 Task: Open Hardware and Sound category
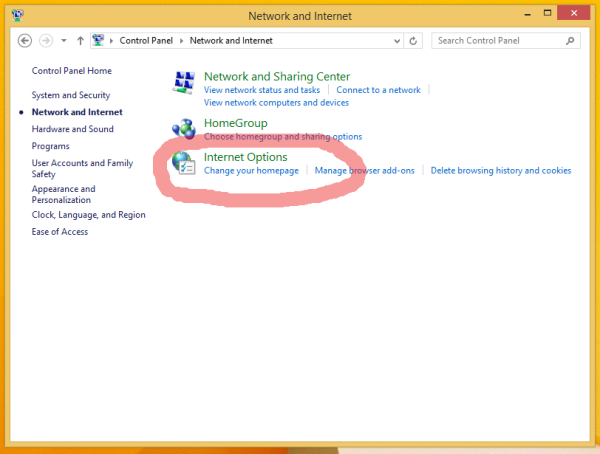[73, 129]
